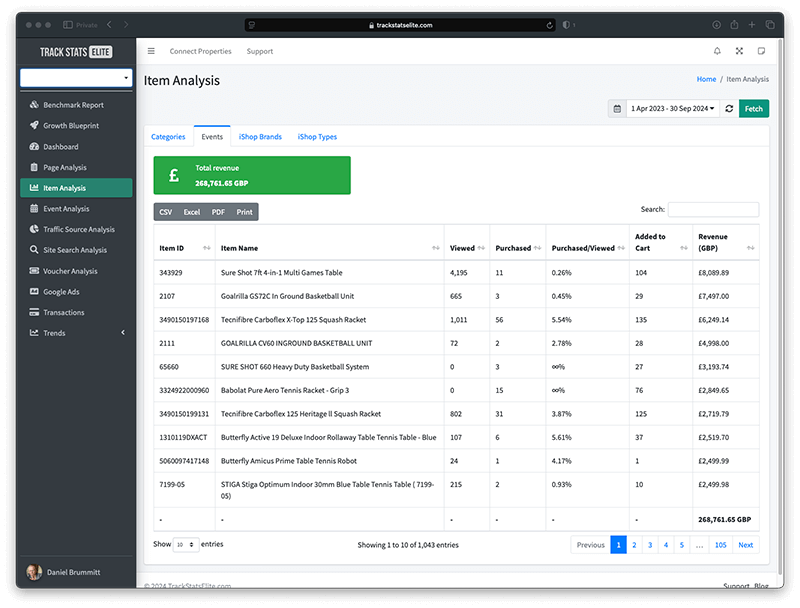Viewport: 800px width, 608px height.
Task: Toggle the hamburger menu icon
Action: (x=151, y=51)
